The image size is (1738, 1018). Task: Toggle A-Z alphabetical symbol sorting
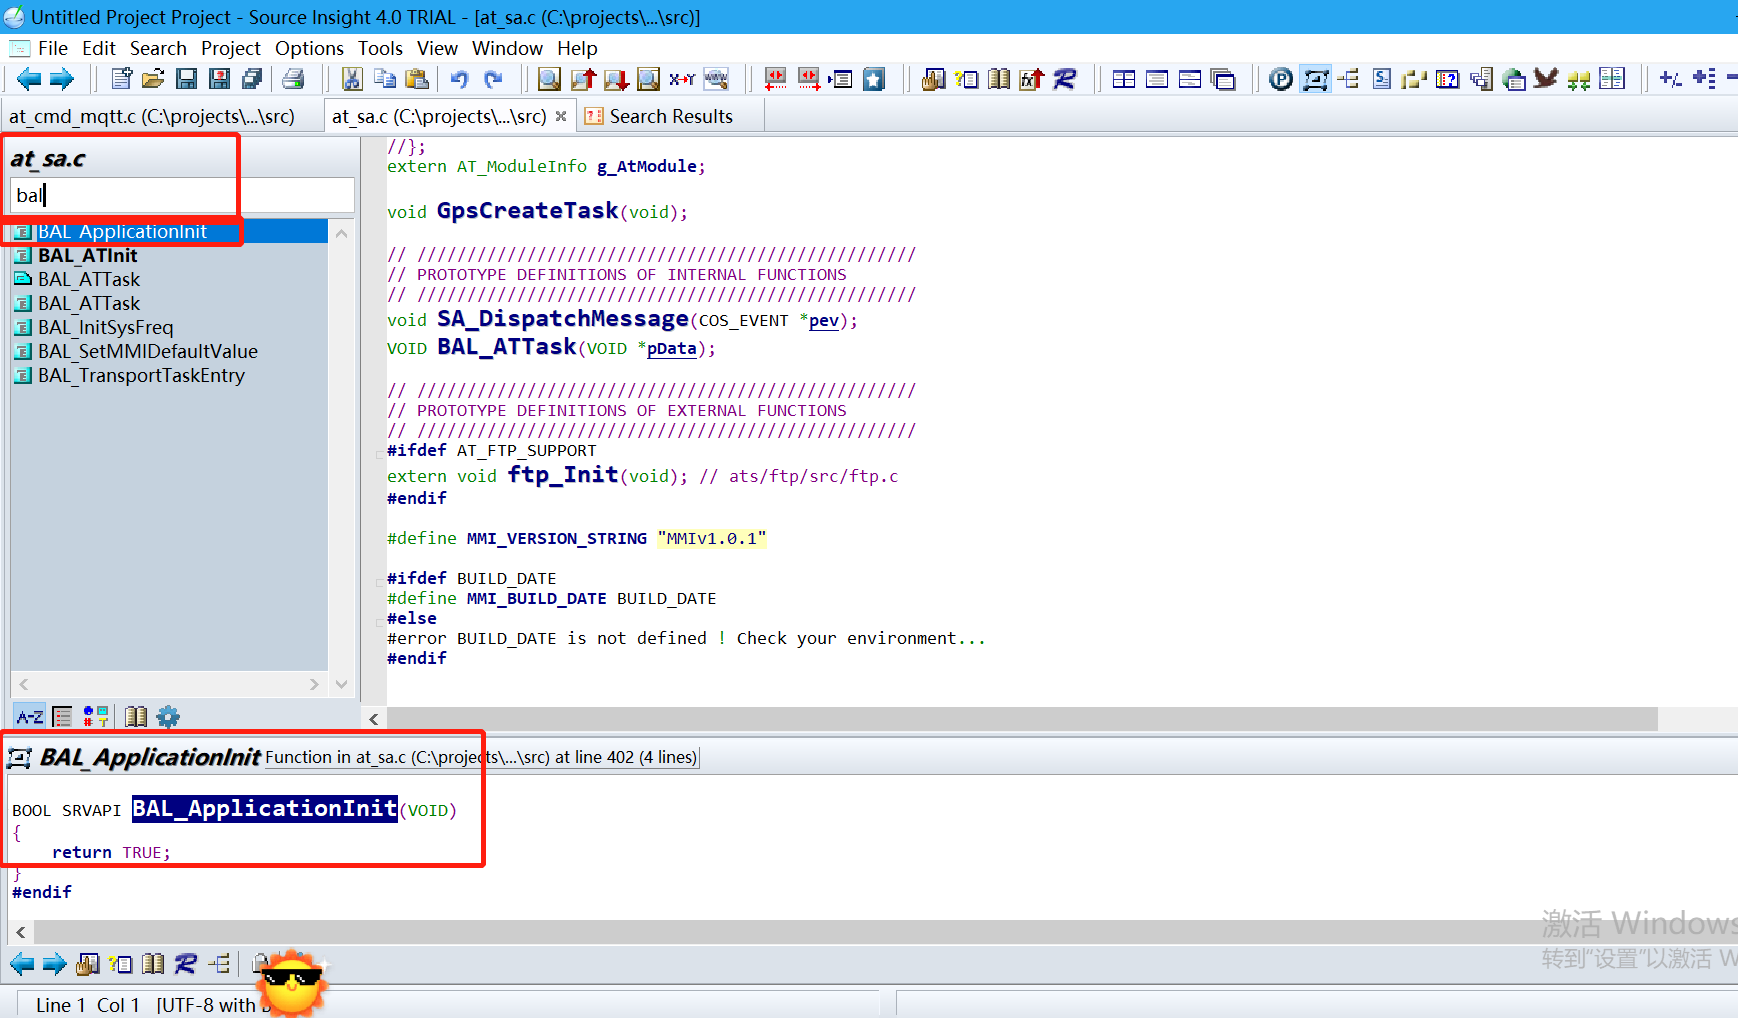point(29,716)
